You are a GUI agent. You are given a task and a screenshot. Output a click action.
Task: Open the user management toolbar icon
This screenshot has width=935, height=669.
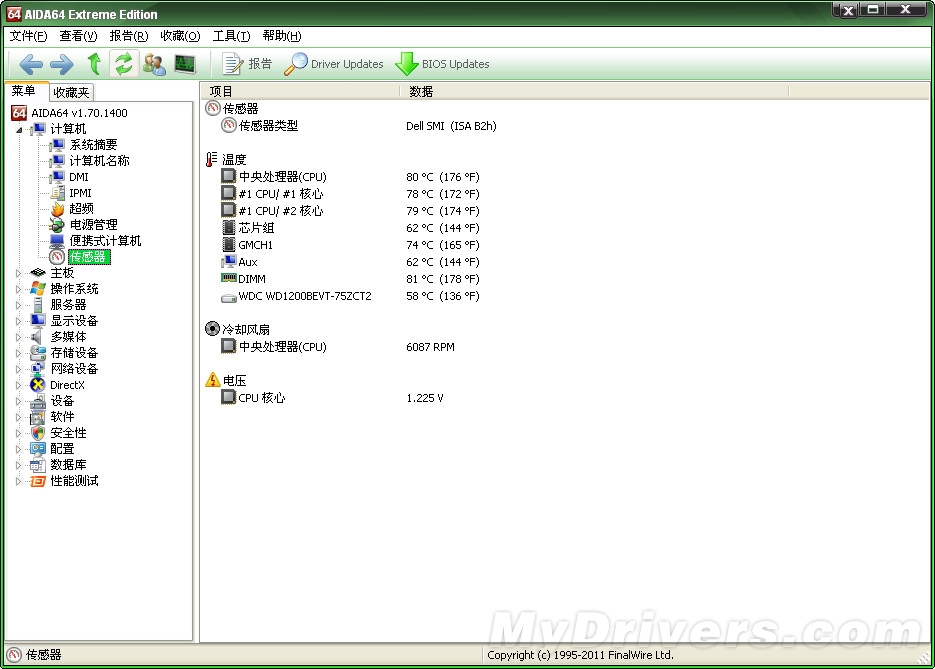154,64
